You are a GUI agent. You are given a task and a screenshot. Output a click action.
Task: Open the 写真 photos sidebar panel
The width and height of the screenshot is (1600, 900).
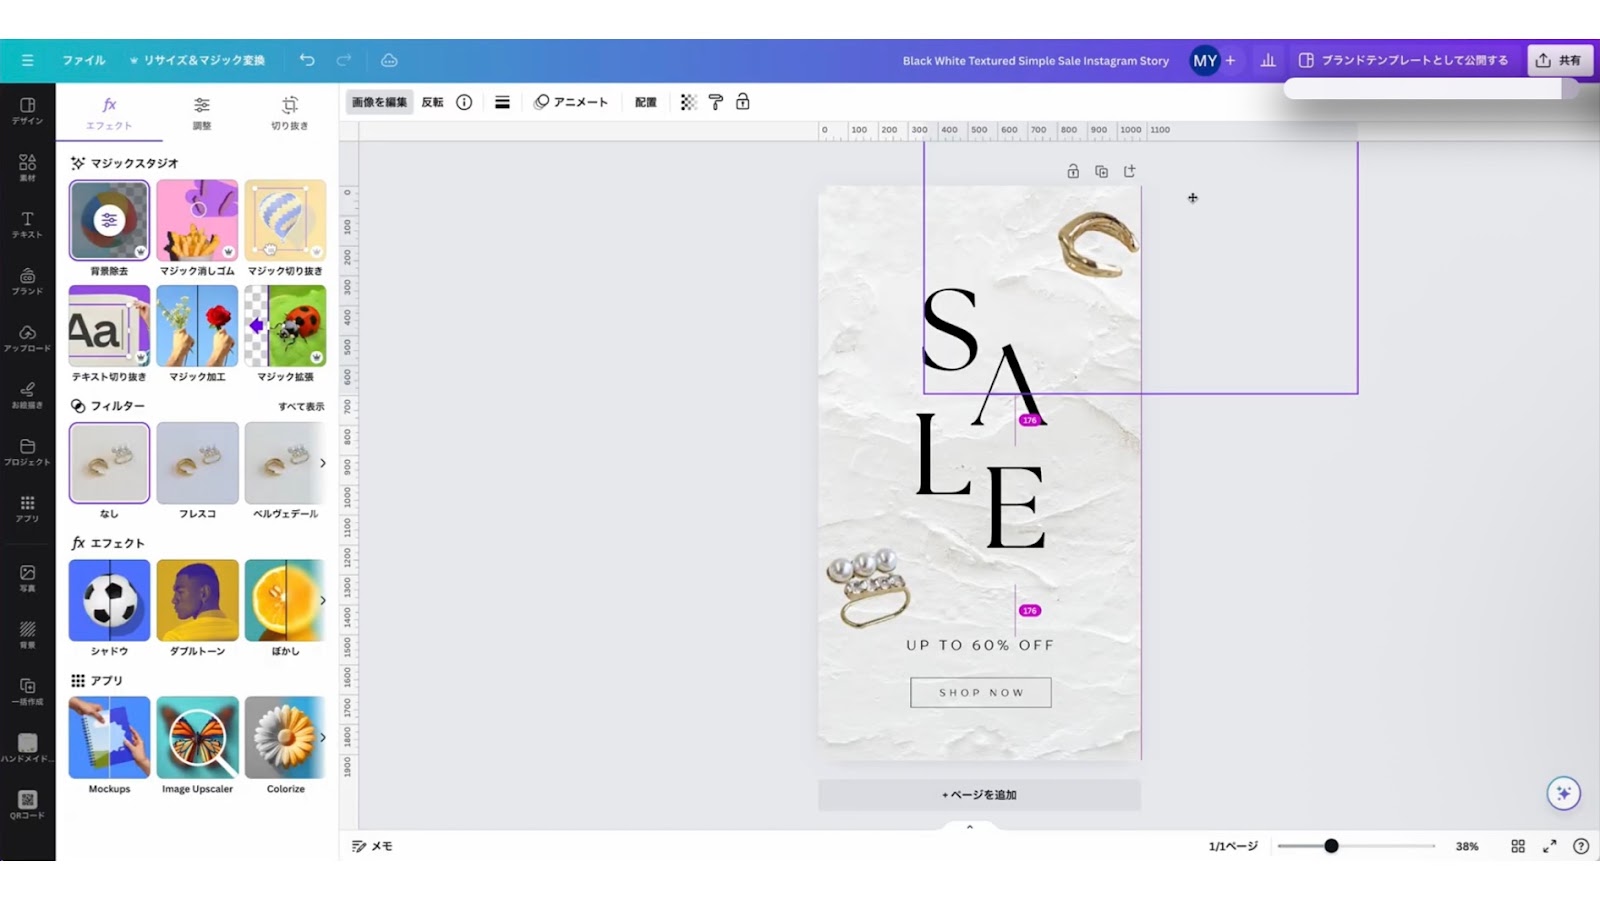coord(27,579)
